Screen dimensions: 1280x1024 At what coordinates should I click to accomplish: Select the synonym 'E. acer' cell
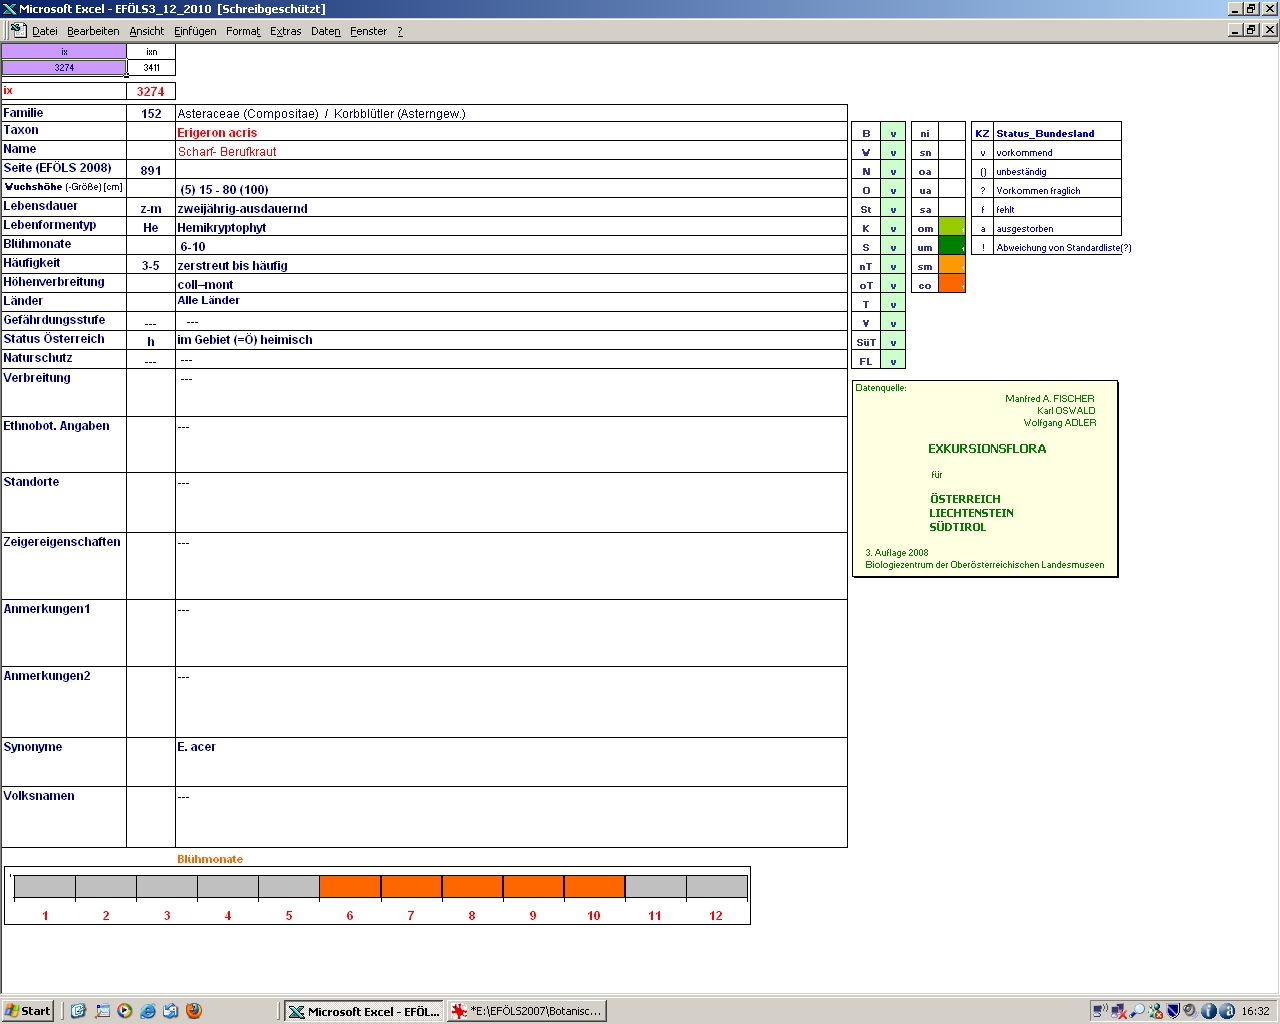pyautogui.click(x=511, y=762)
